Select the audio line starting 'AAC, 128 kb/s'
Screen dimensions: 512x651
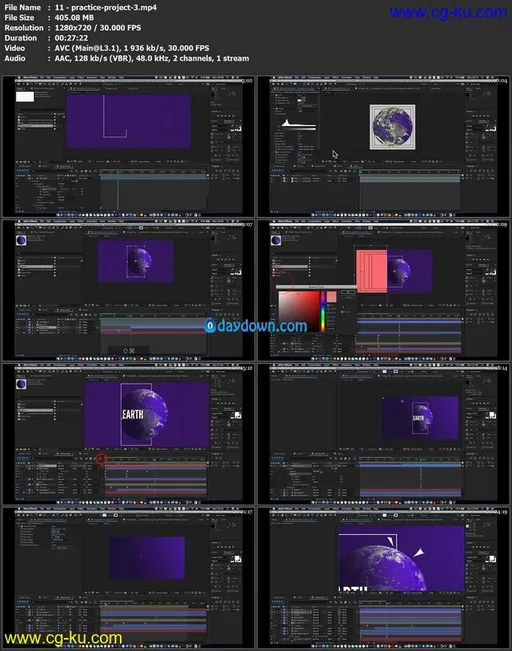pos(152,58)
